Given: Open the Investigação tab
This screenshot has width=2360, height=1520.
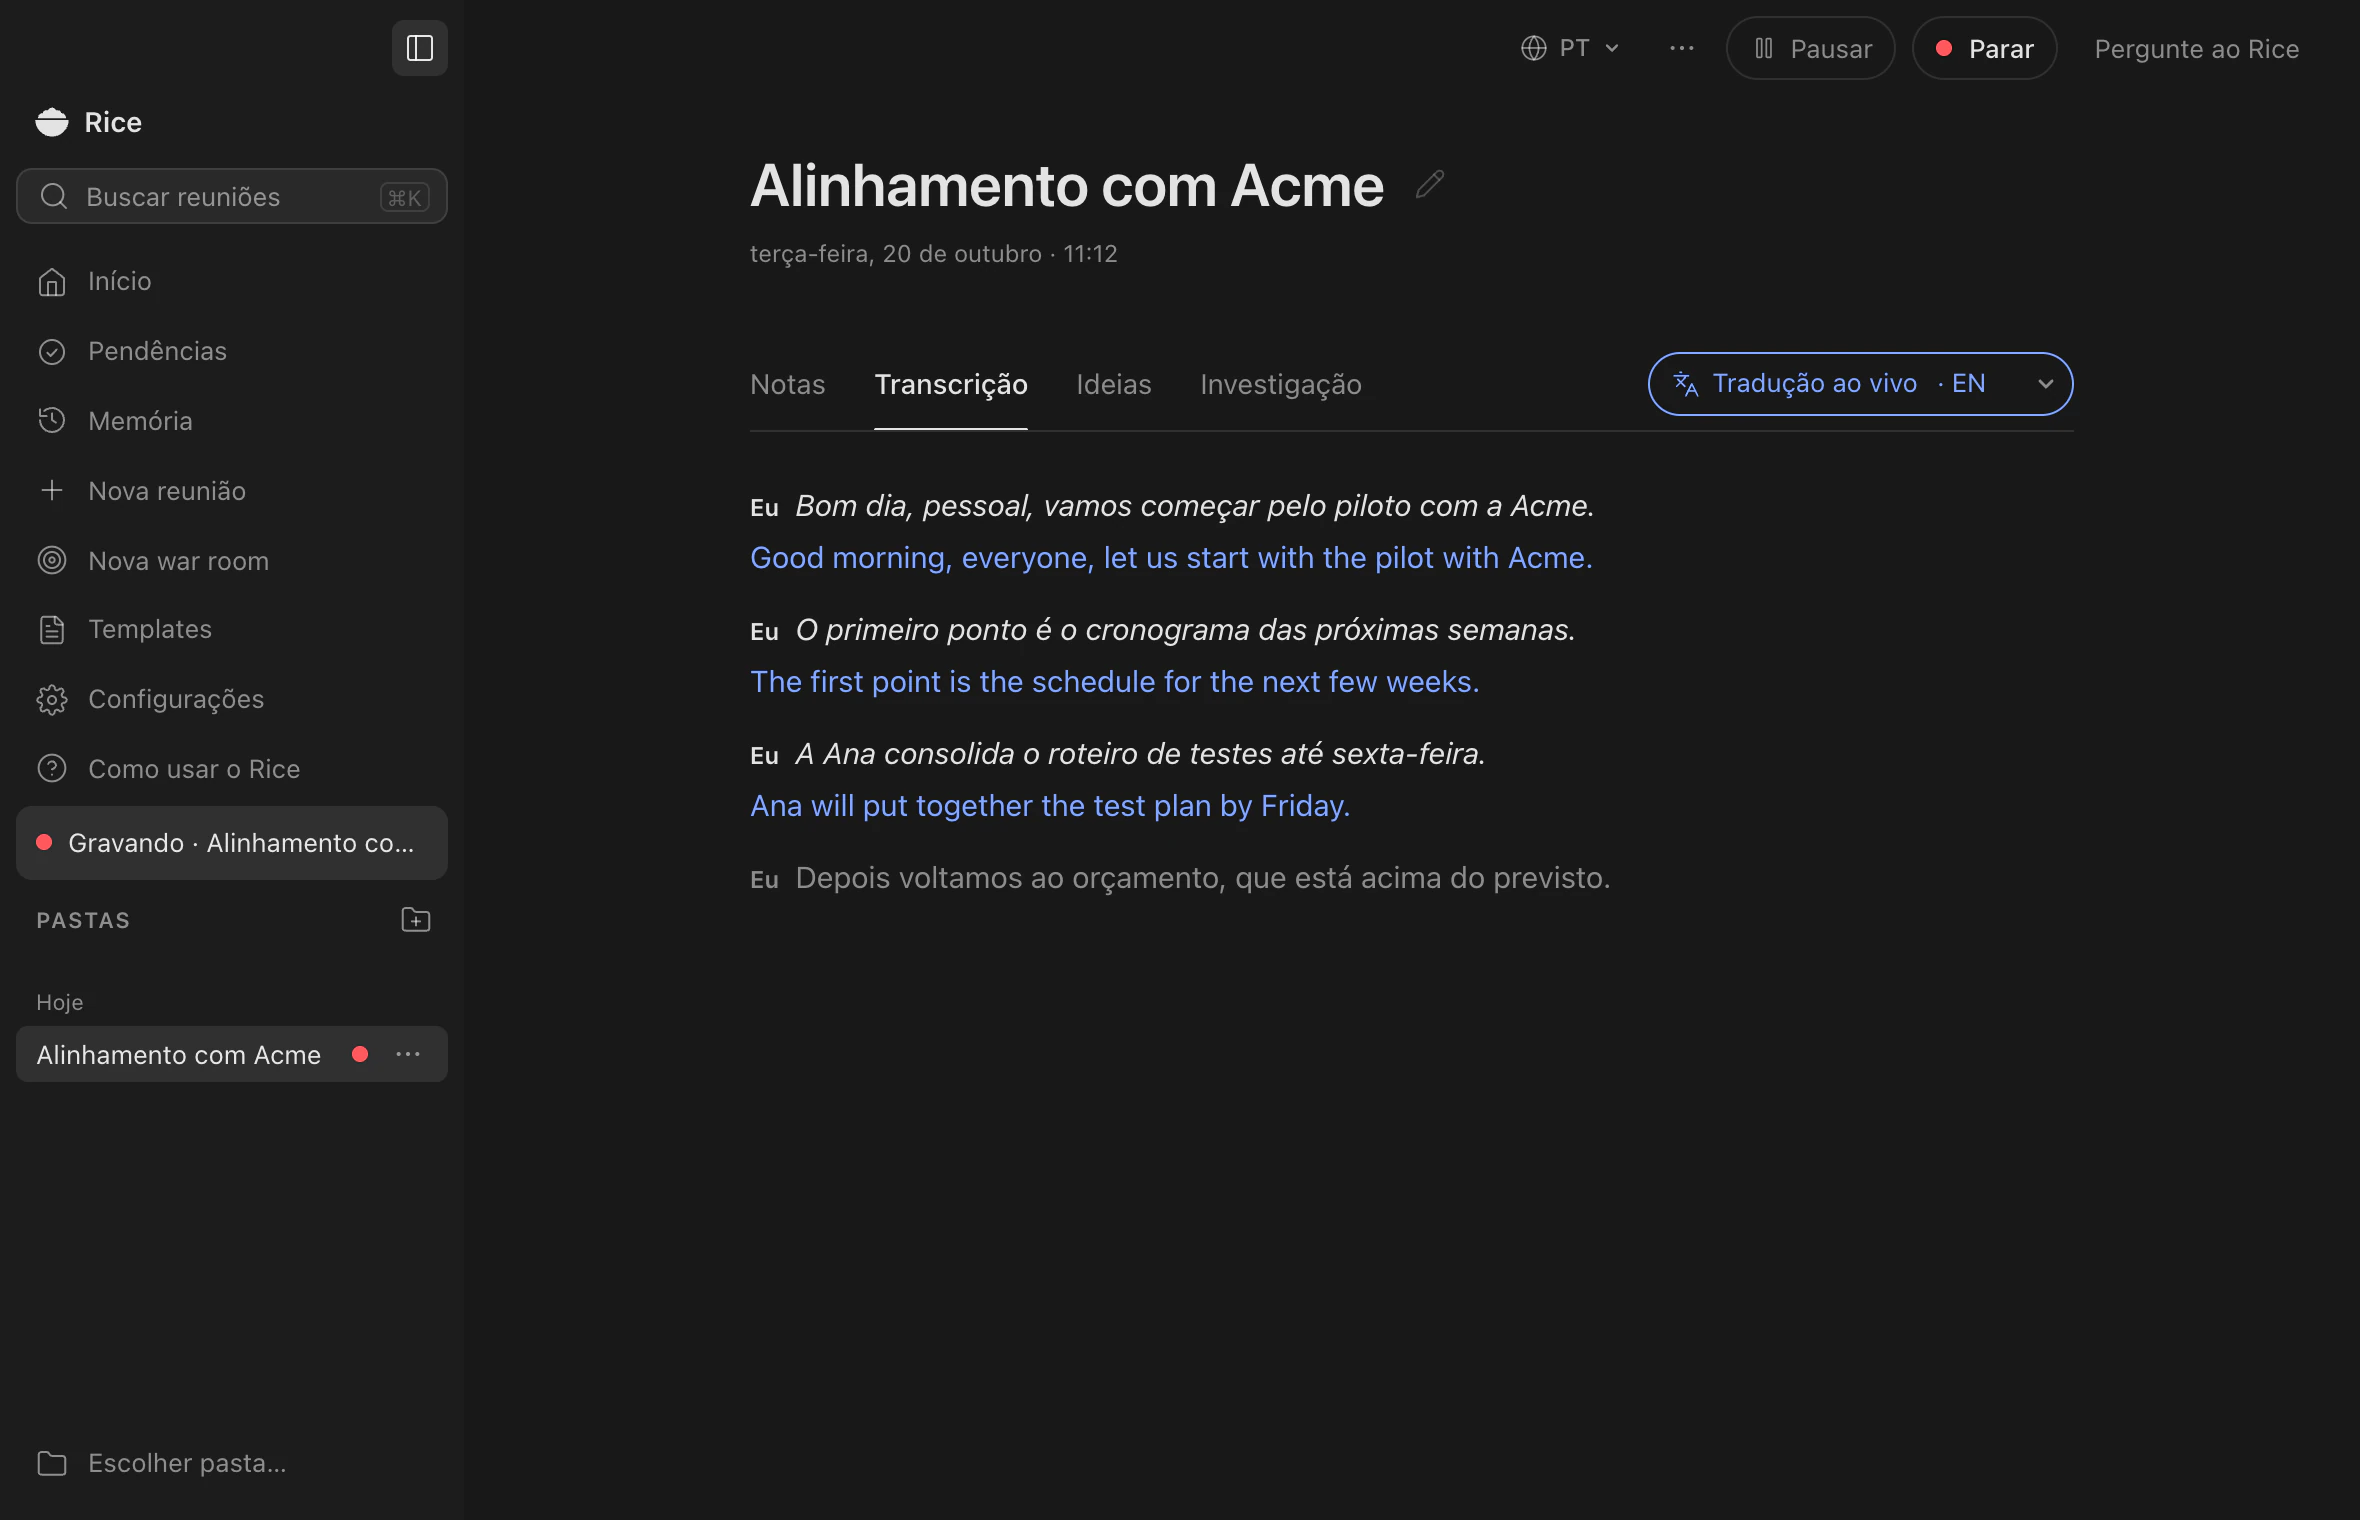Looking at the screenshot, I should point(1281,384).
